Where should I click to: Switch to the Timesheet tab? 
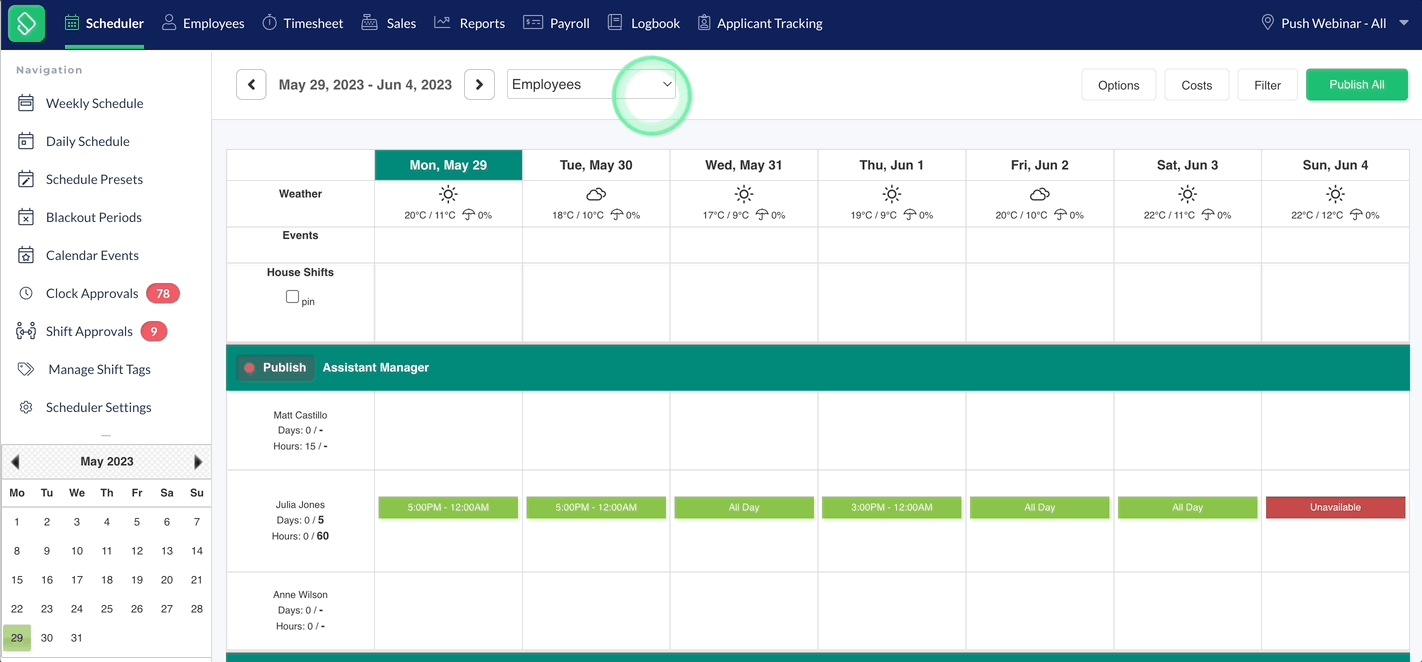(302, 23)
